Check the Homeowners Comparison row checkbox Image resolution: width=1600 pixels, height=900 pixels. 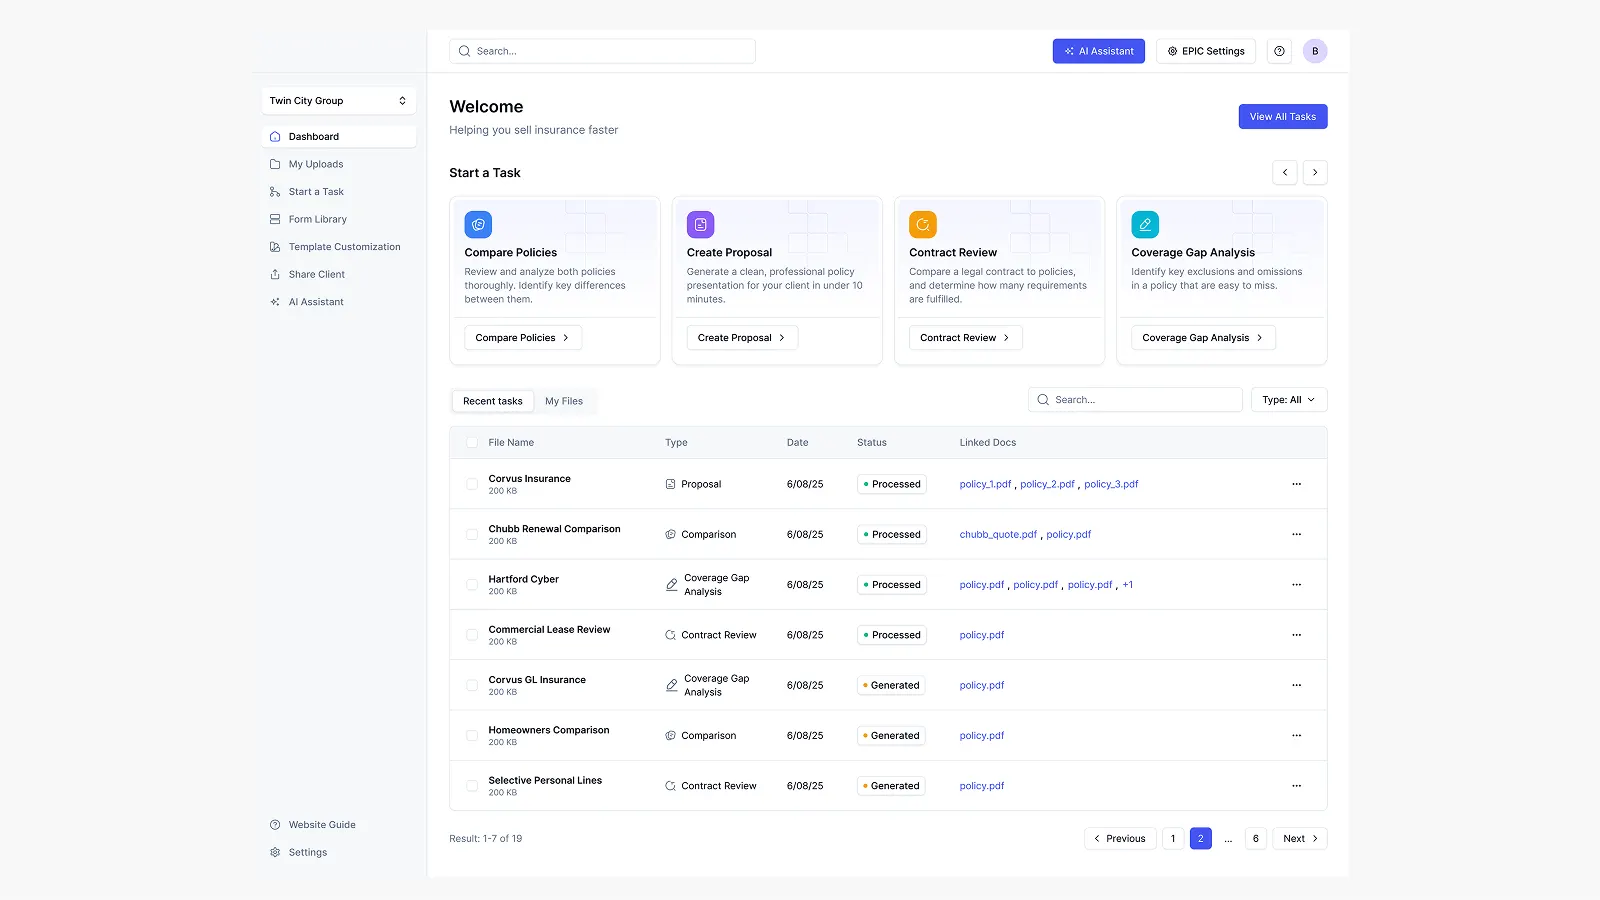pyautogui.click(x=472, y=736)
